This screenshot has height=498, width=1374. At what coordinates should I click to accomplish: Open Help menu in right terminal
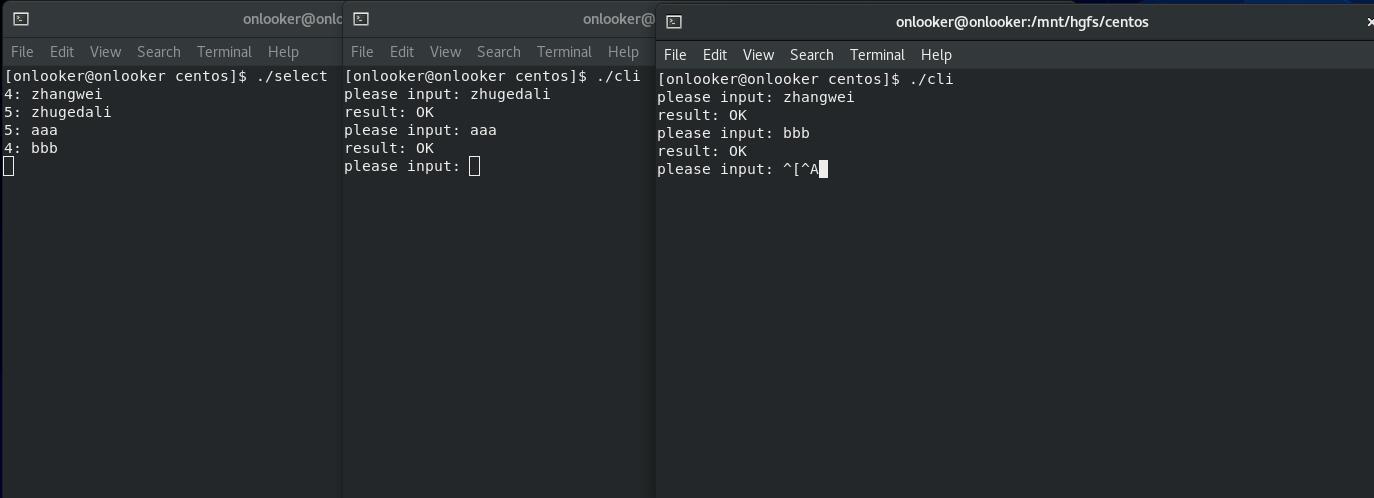[936, 55]
